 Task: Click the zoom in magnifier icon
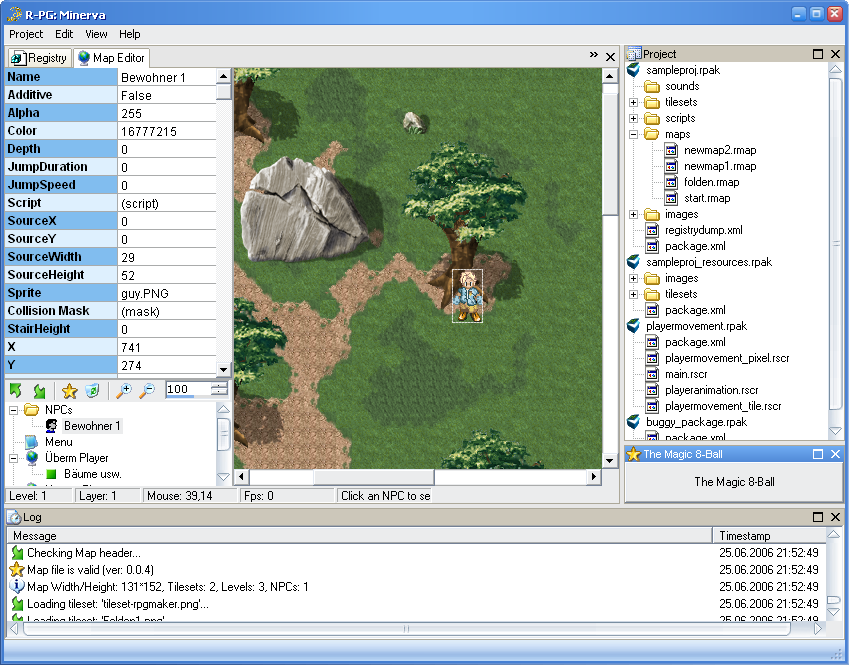point(124,390)
